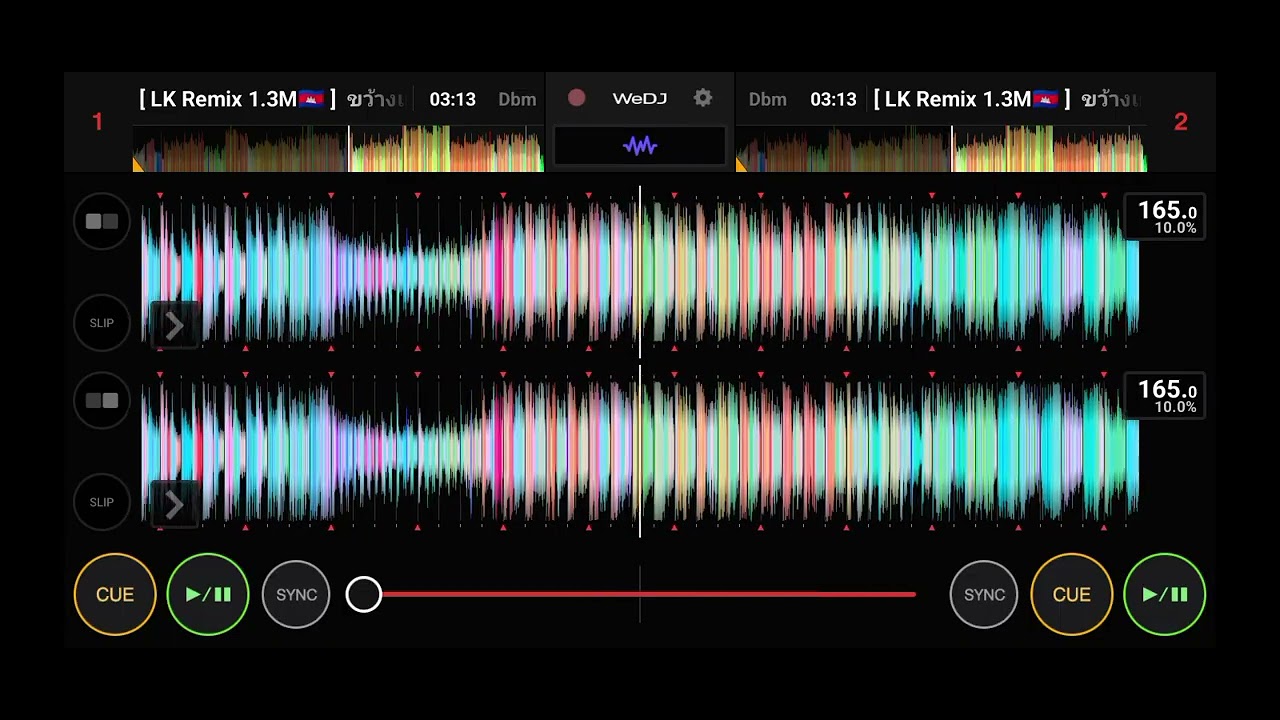Click deck 2 key label Dbm
The width and height of the screenshot is (1280, 720).
pyautogui.click(x=767, y=99)
